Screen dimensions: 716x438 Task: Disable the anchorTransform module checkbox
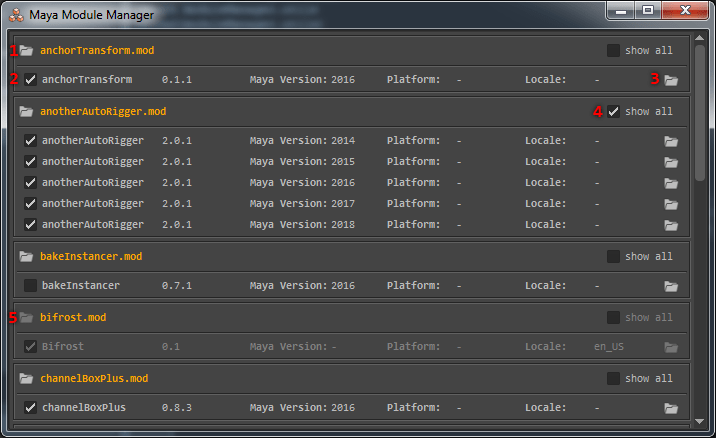click(x=30, y=79)
